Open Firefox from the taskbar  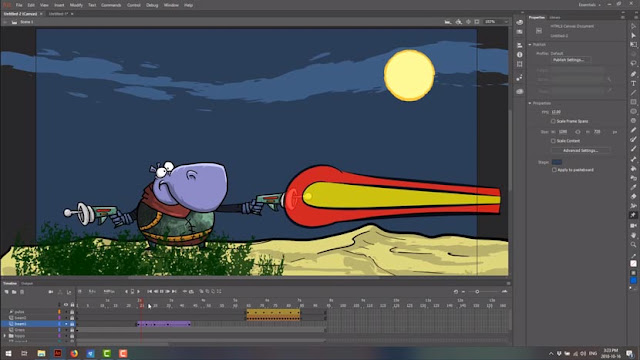pyautogui.click(x=74, y=353)
